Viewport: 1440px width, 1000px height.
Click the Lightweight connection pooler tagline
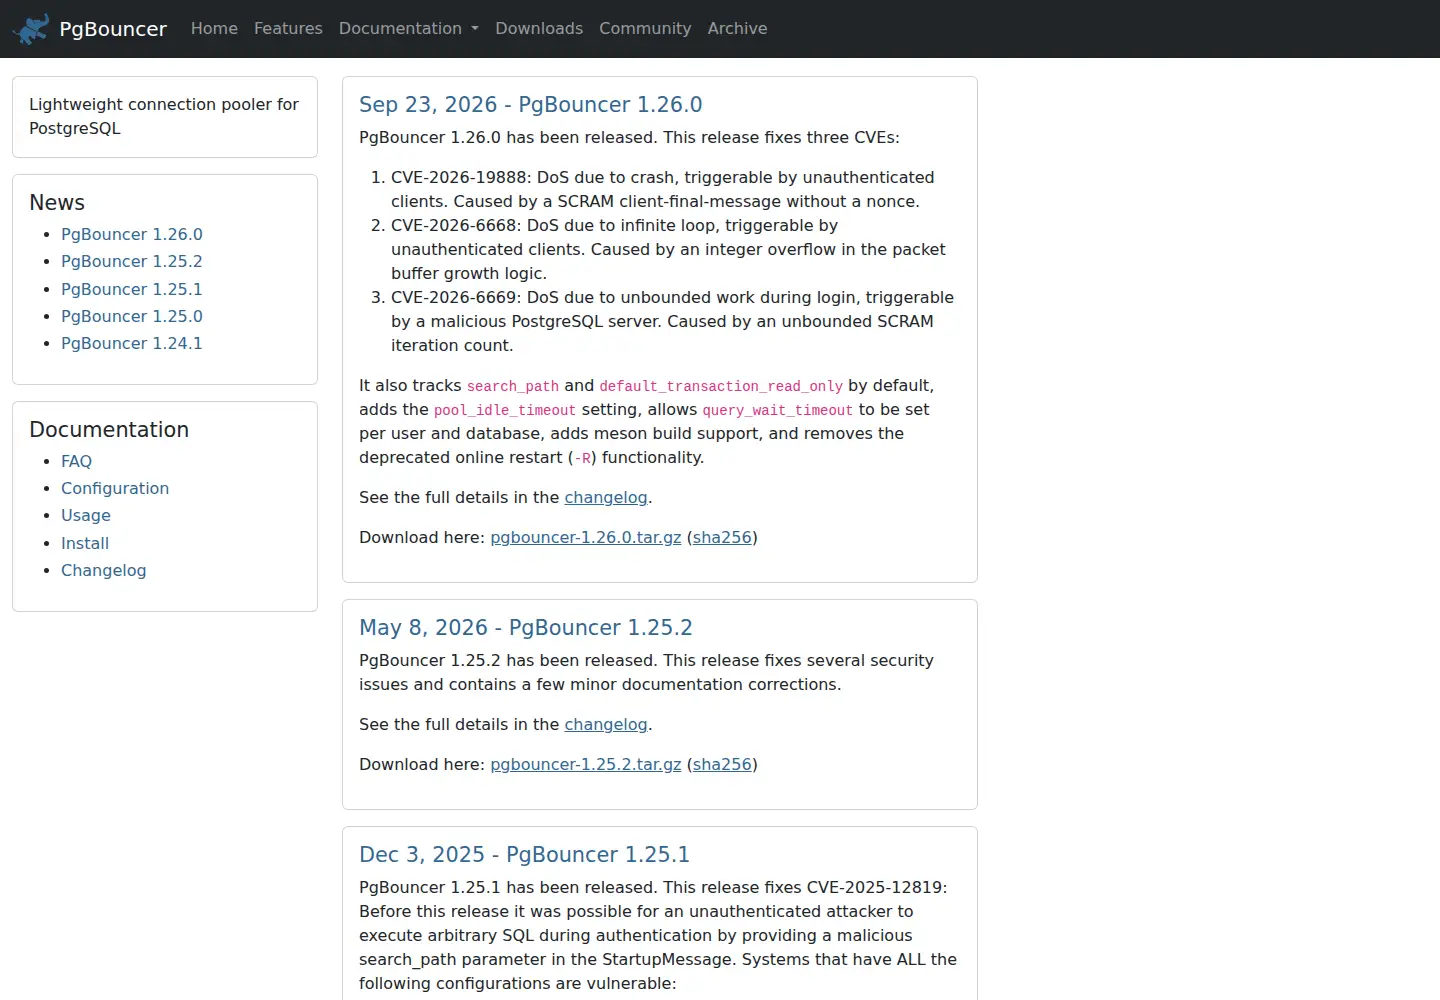164,116
